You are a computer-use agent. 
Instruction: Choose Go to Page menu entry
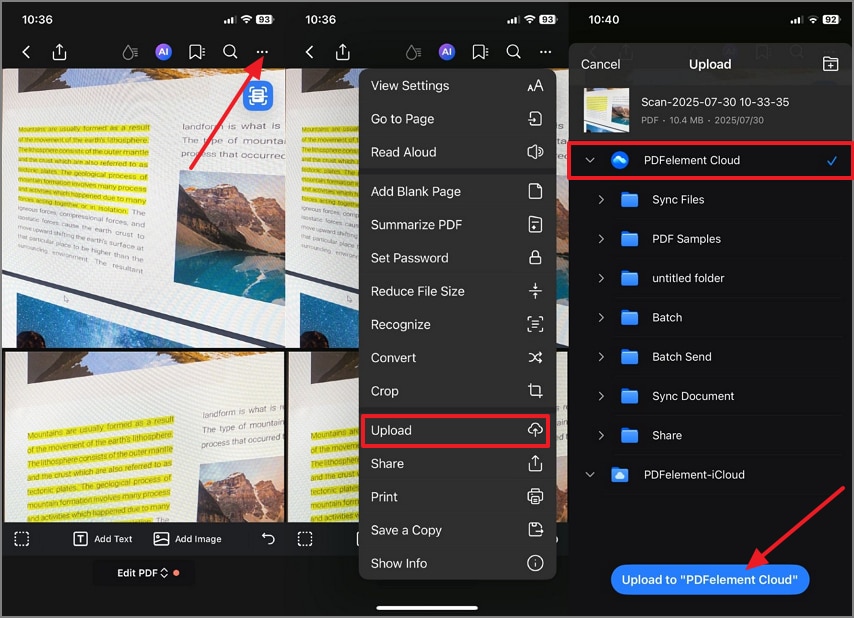point(458,119)
